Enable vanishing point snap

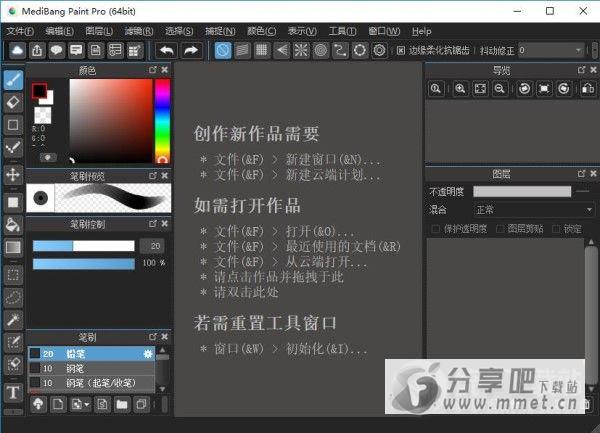282,50
